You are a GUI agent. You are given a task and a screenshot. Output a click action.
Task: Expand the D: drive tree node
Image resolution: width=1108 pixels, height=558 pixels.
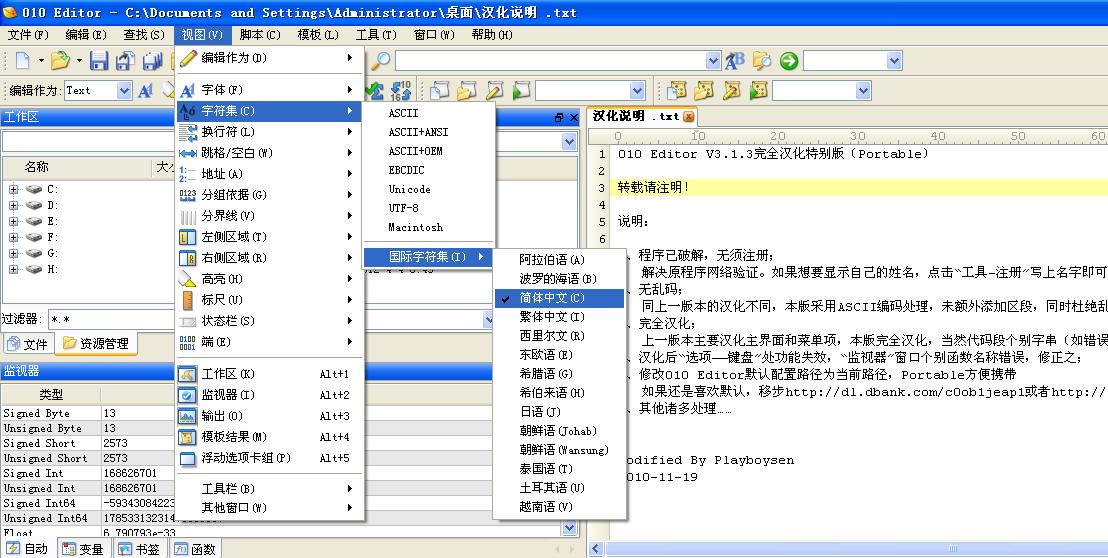13,206
